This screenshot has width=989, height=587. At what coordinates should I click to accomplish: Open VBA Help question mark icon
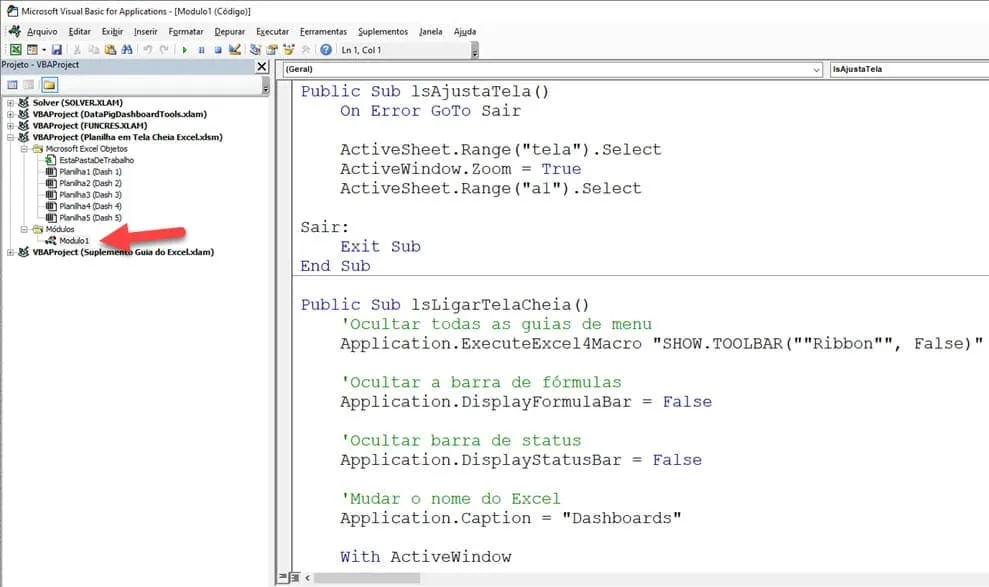(x=325, y=50)
